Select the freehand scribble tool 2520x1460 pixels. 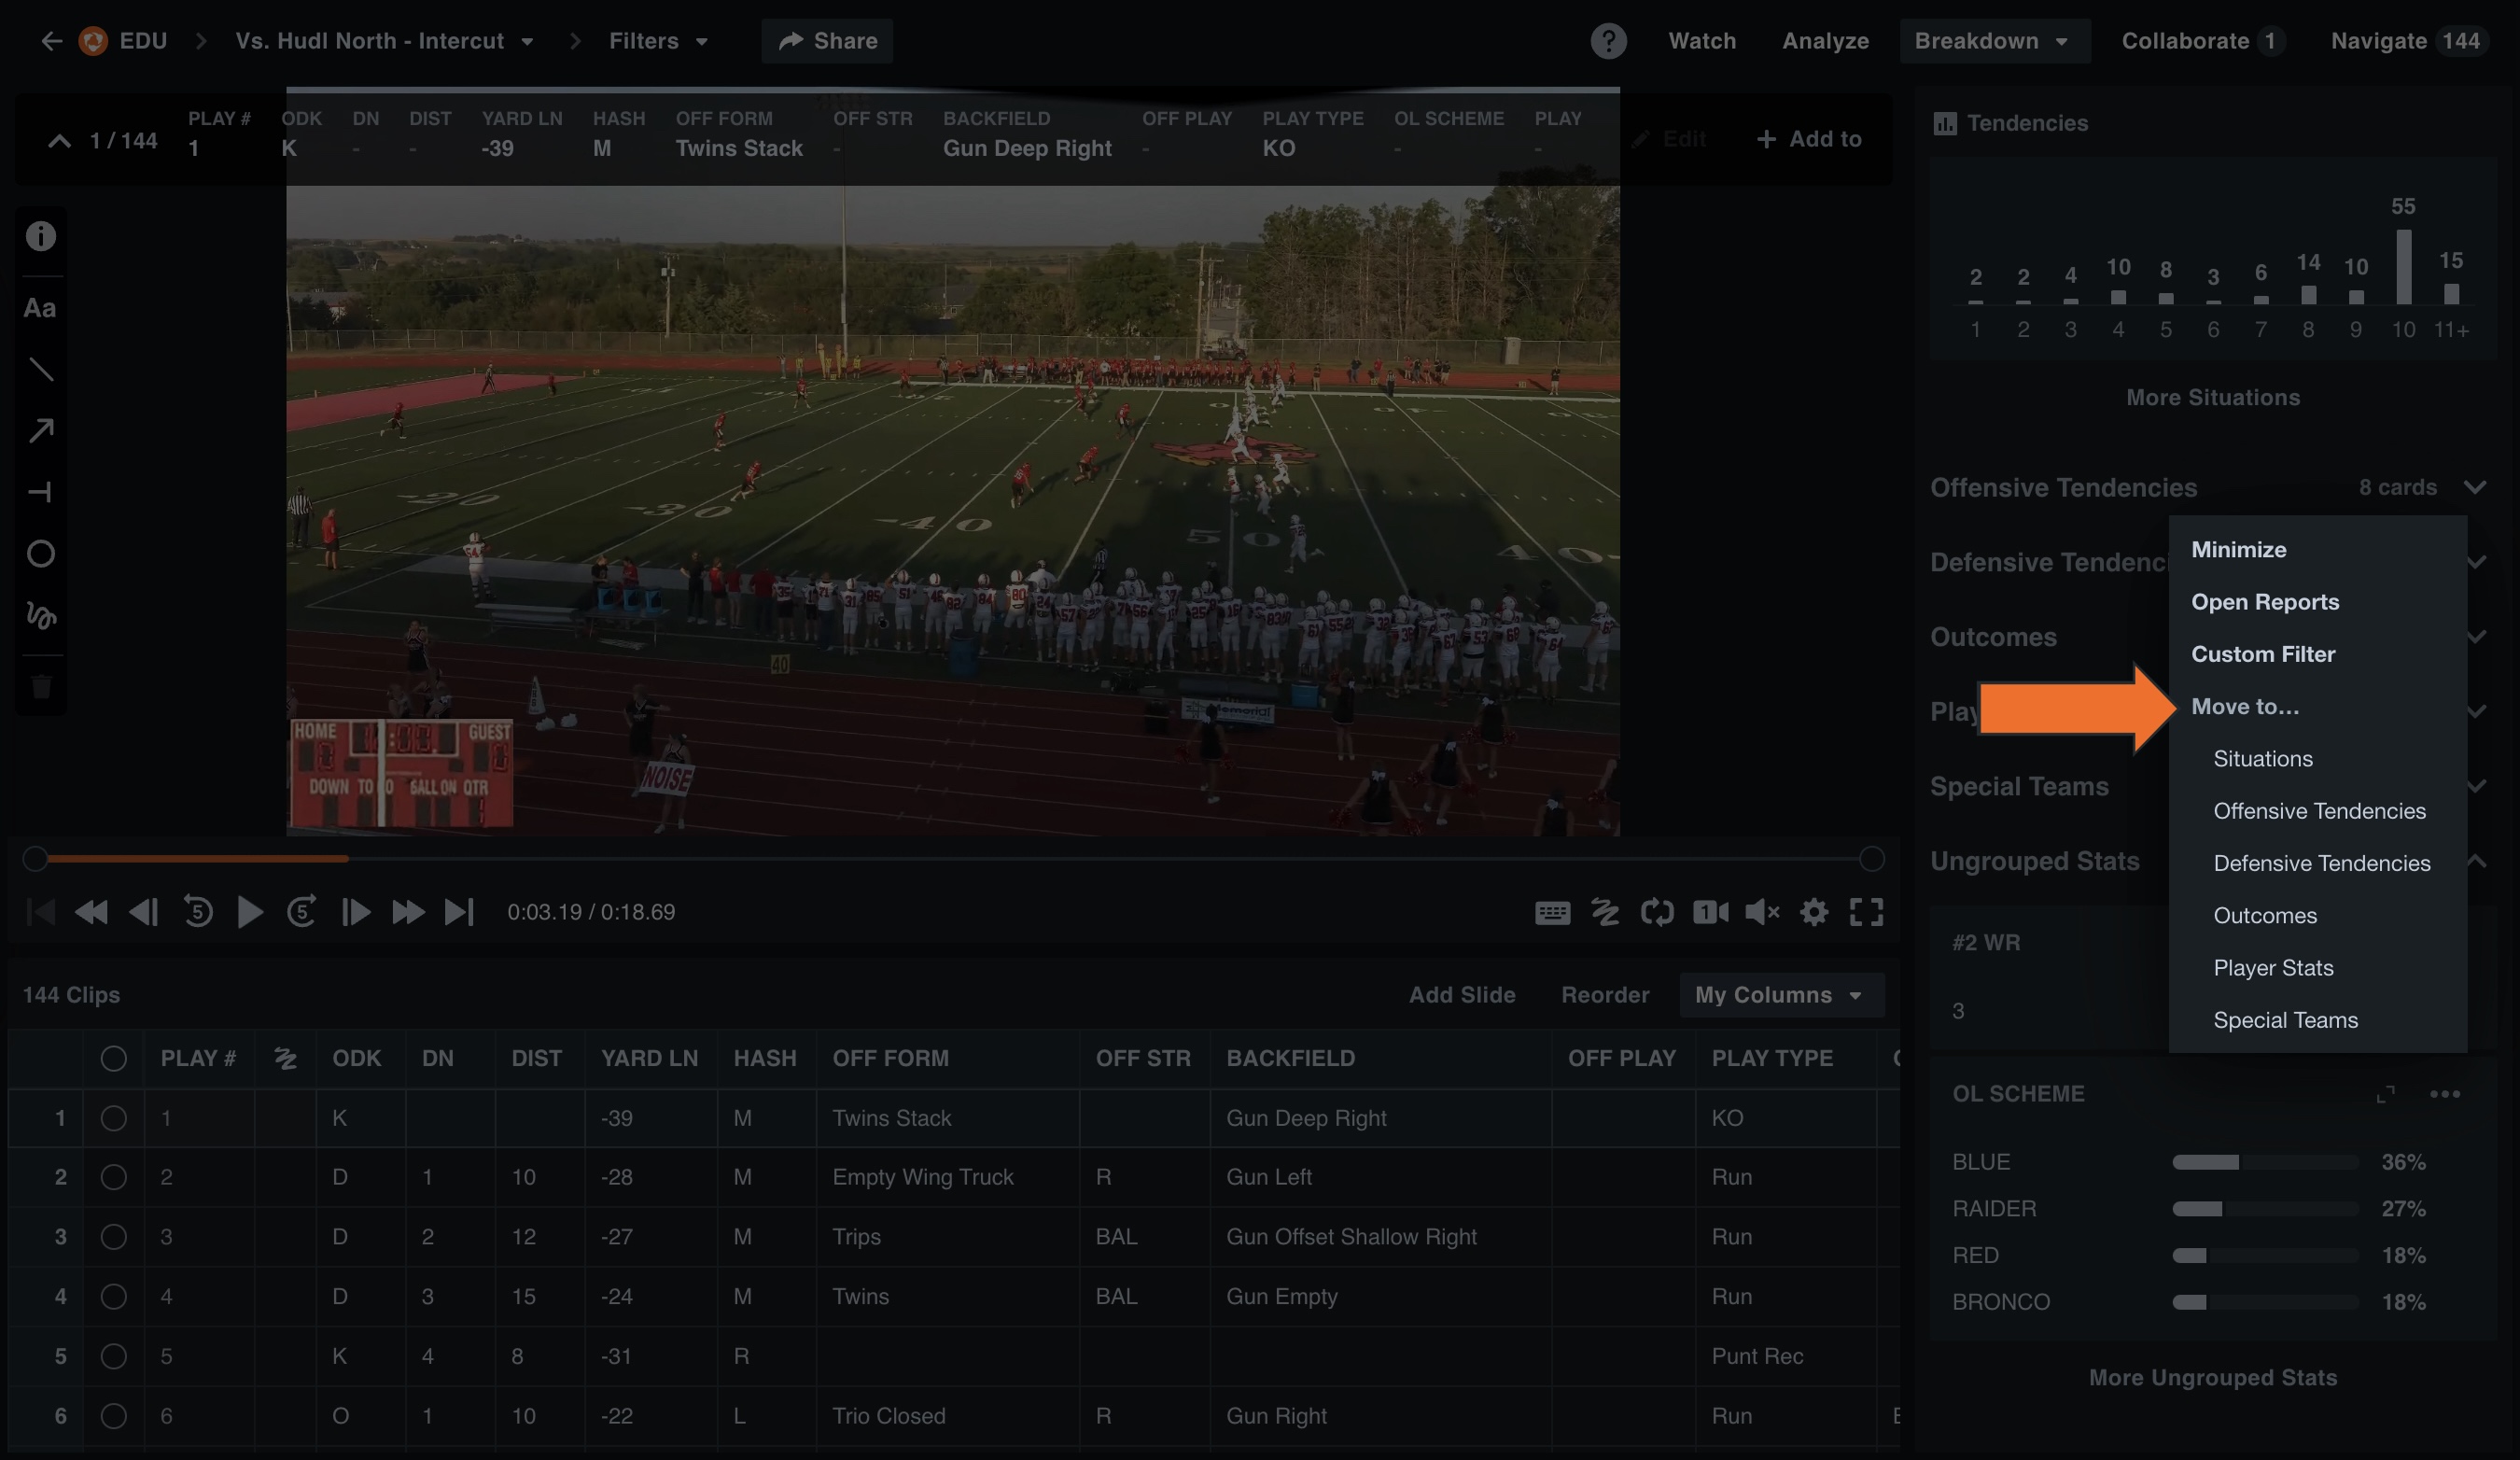coord(41,615)
